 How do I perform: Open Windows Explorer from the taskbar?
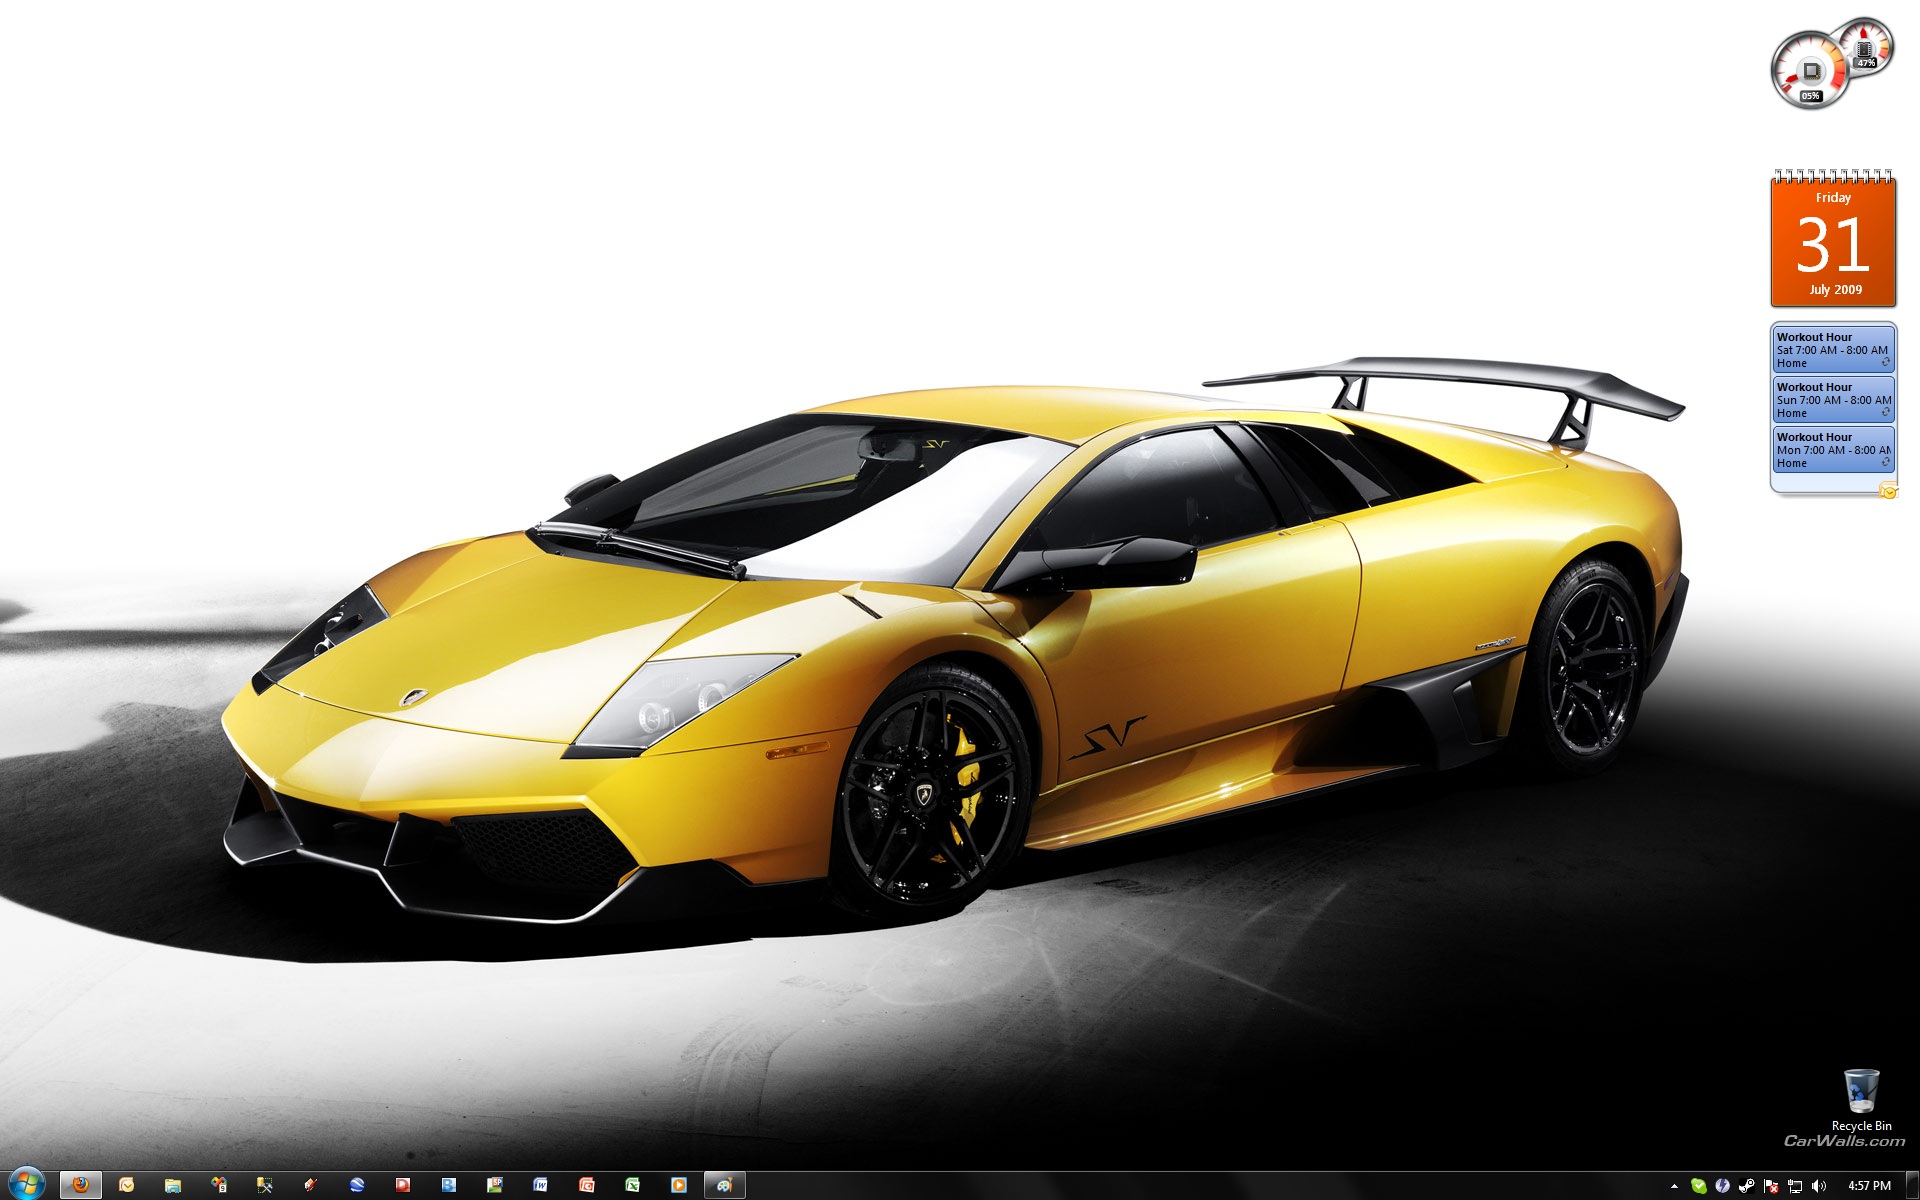173,1185
